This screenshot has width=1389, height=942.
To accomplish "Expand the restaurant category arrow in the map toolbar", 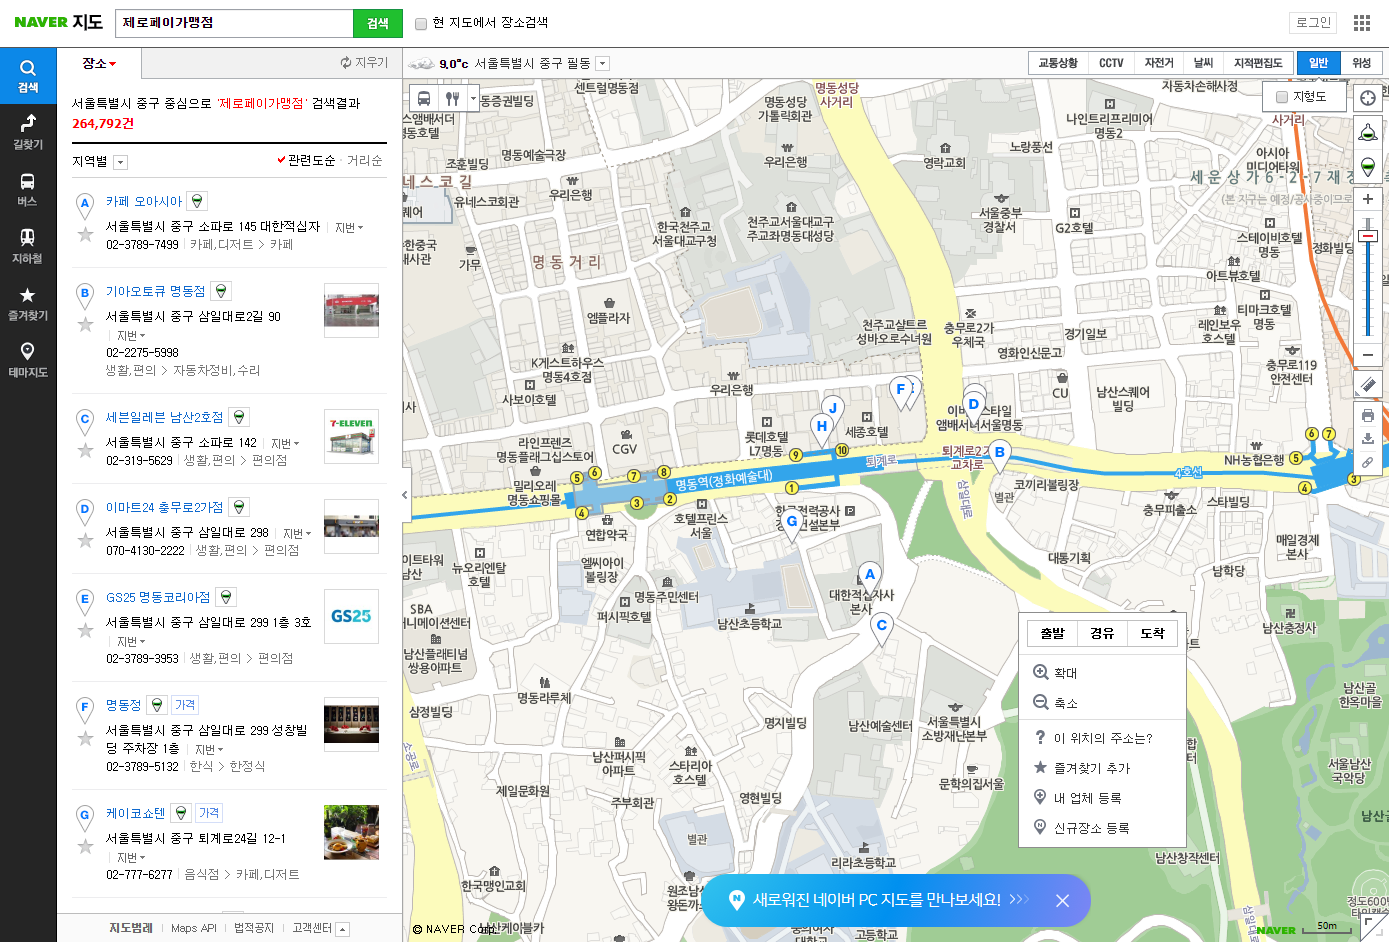I will (473, 98).
